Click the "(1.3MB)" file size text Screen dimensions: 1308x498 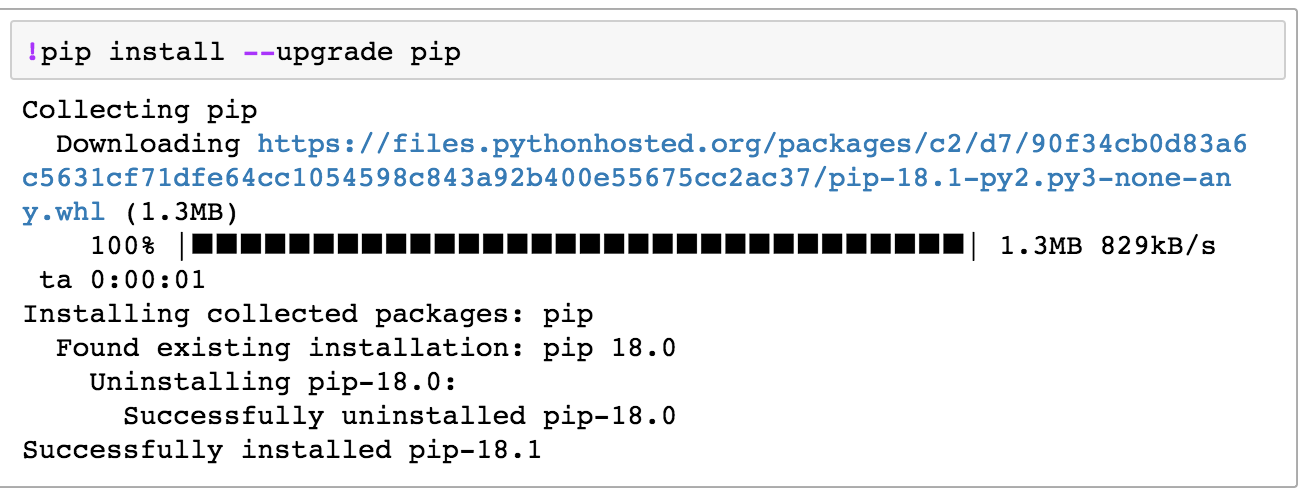pyautogui.click(x=181, y=213)
